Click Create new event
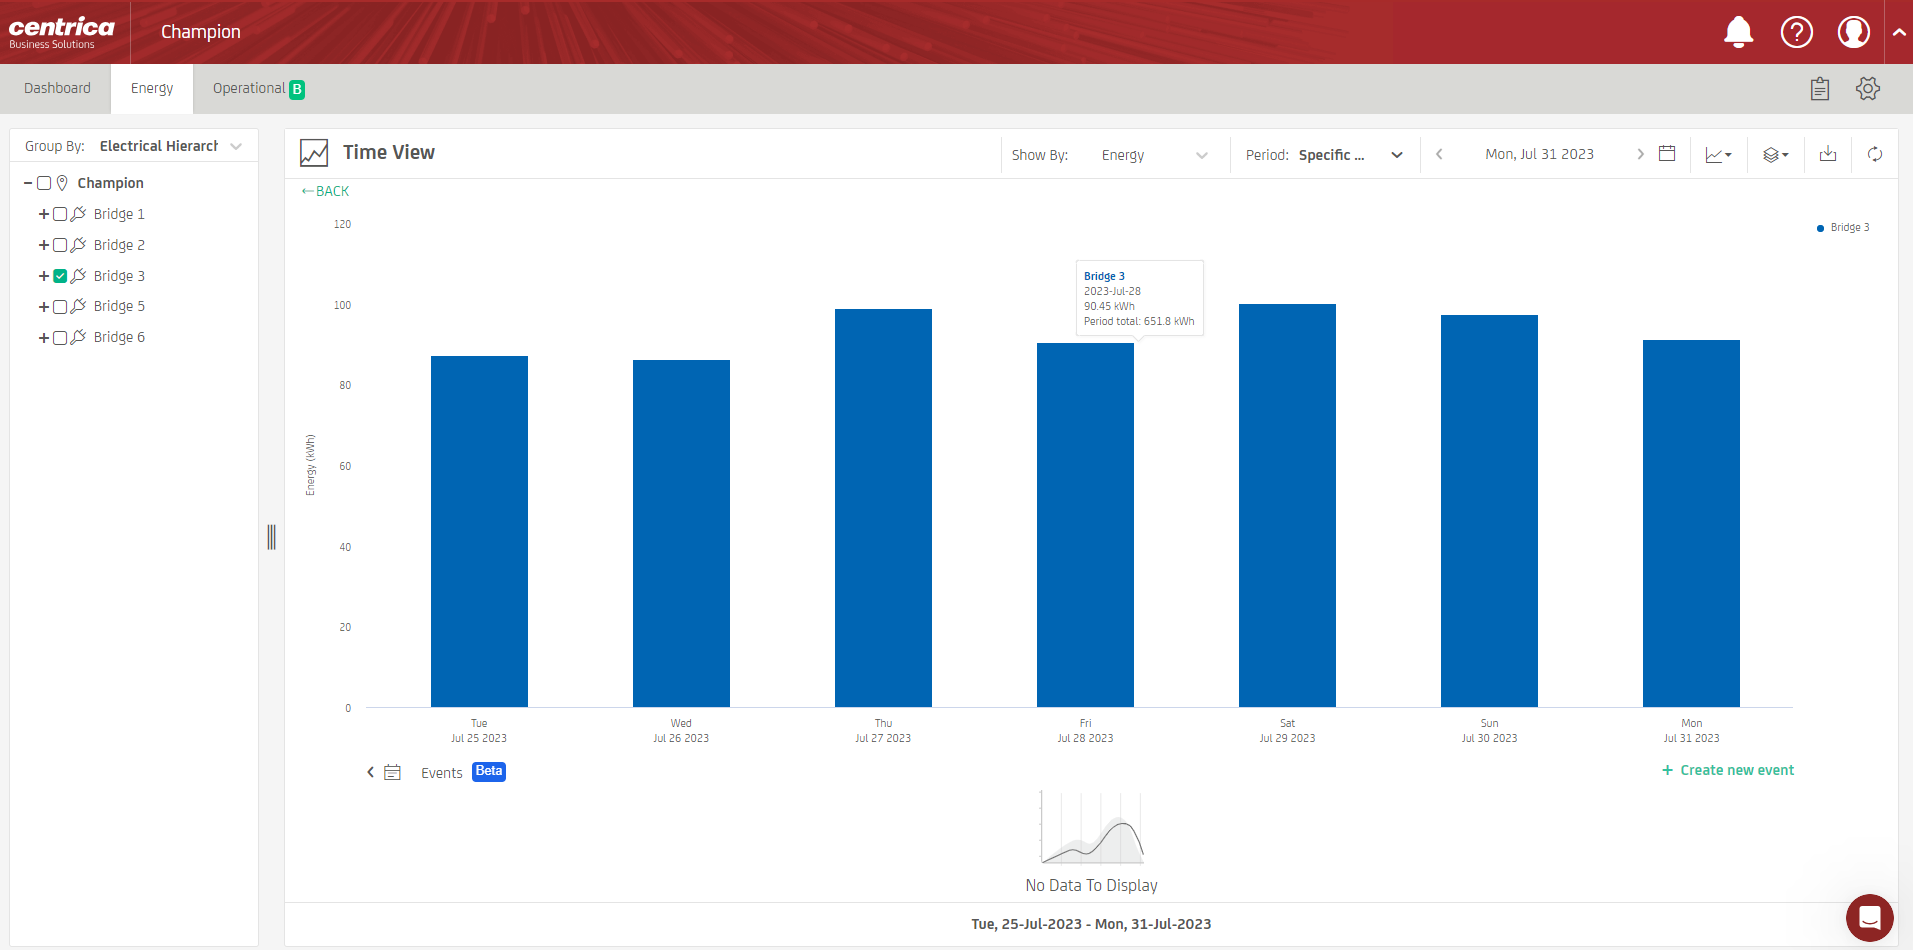 point(1727,770)
